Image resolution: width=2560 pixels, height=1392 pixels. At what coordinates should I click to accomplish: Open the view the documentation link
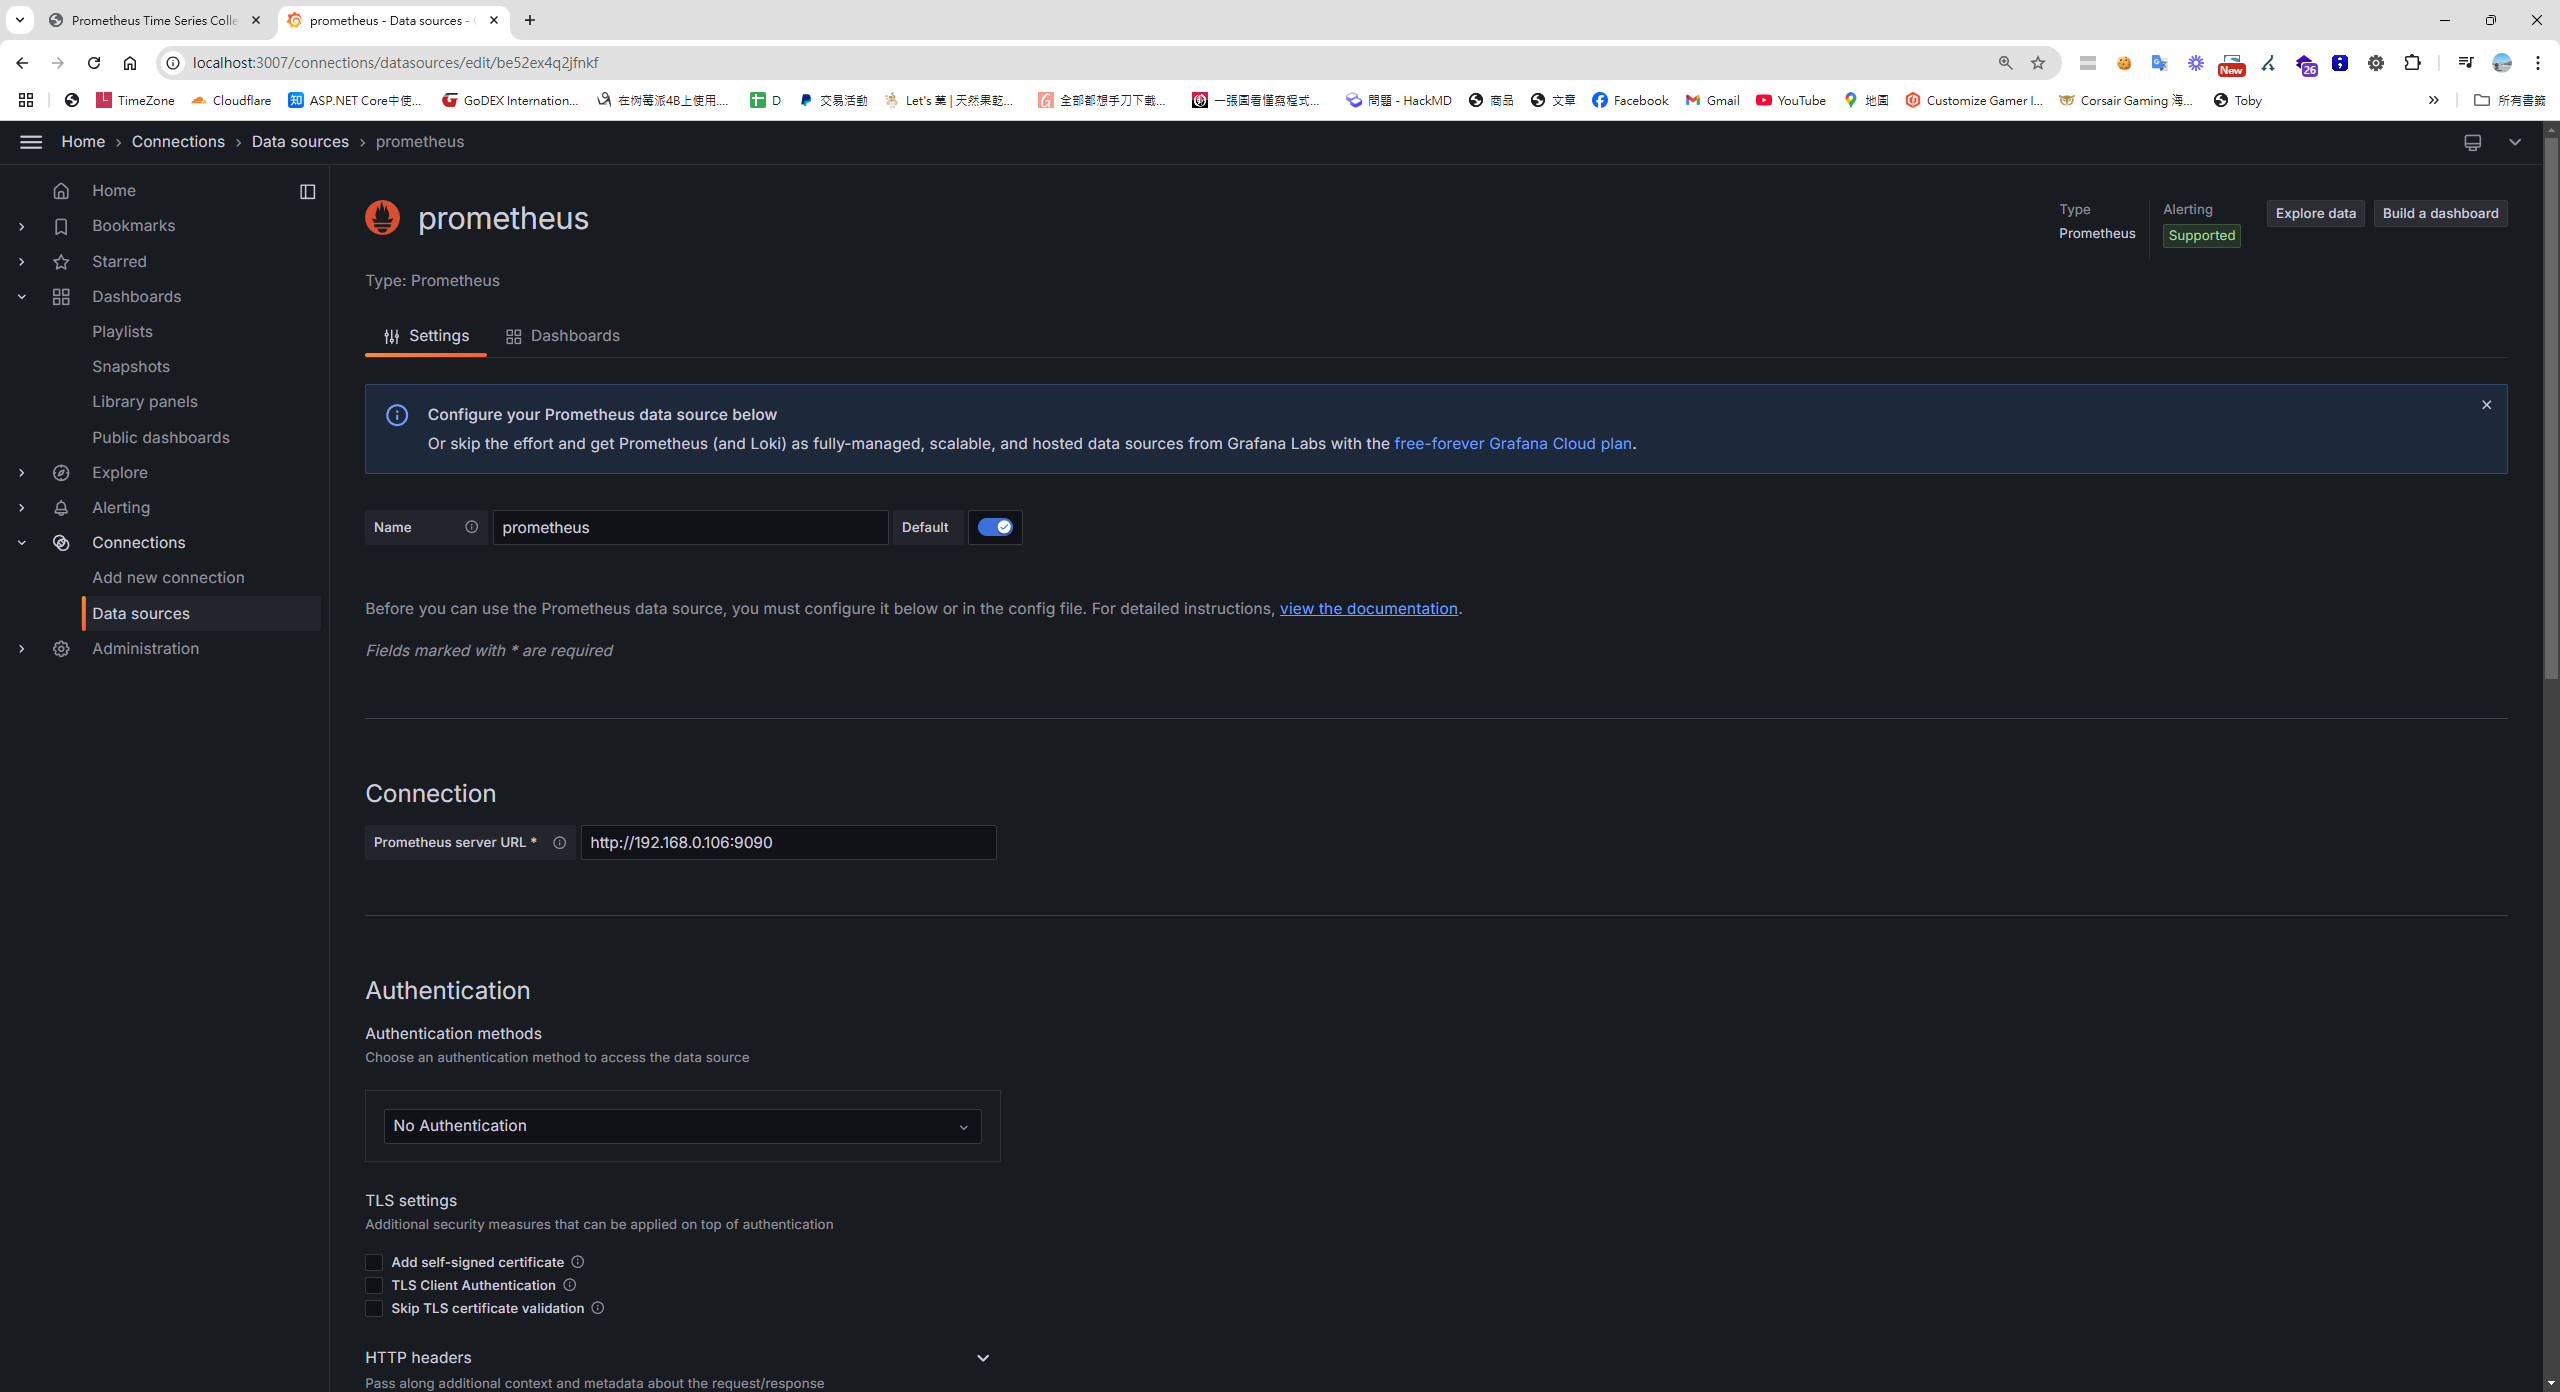1368,608
